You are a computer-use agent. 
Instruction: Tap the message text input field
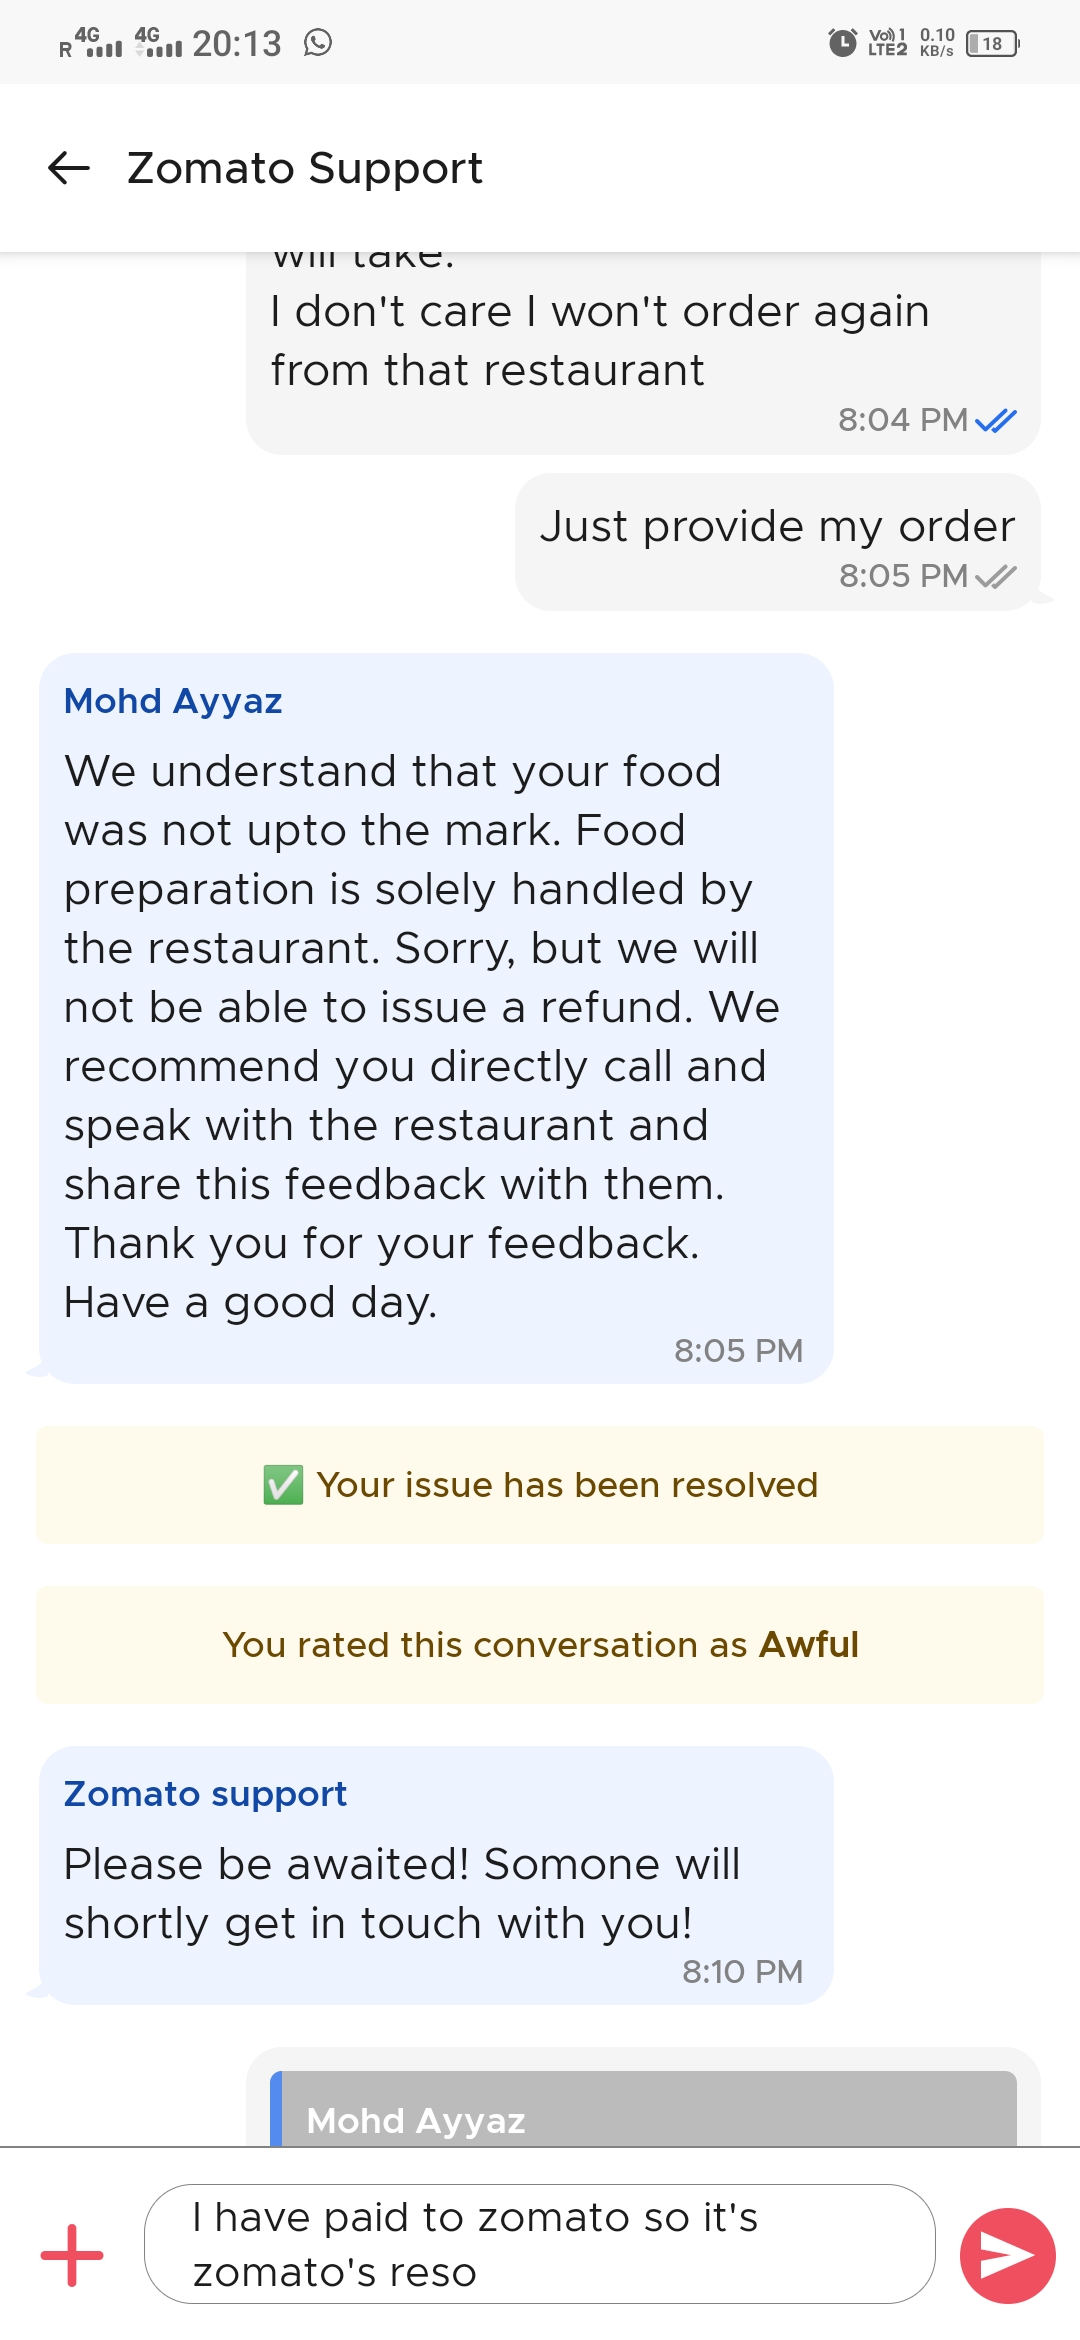click(x=540, y=2244)
